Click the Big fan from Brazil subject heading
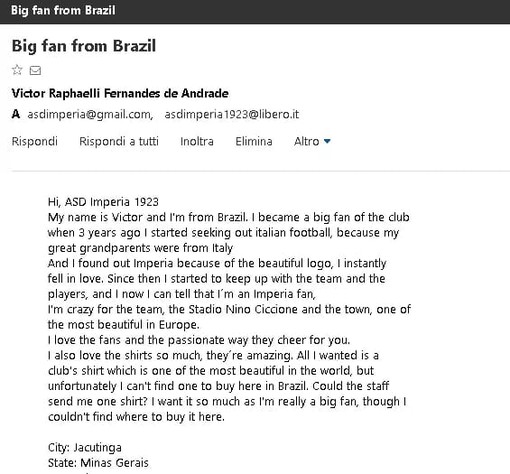The width and height of the screenshot is (510, 474). pyautogui.click(x=84, y=46)
